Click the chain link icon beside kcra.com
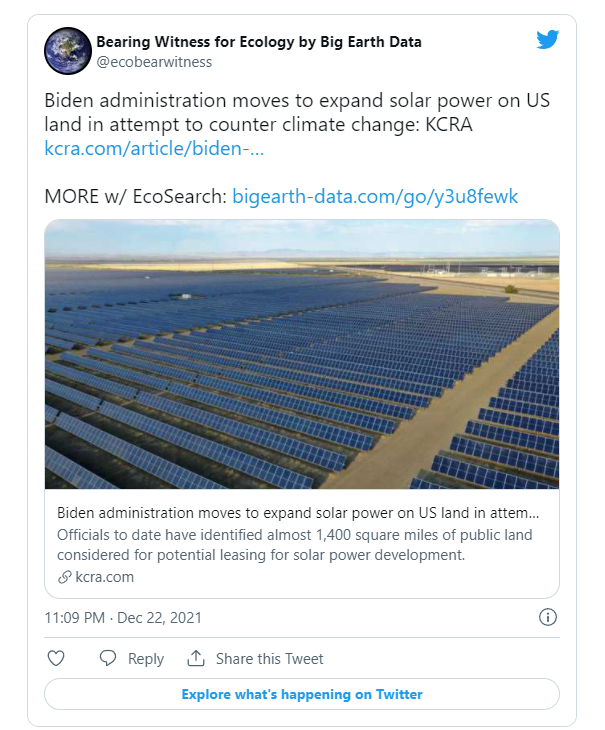Image resolution: width=605 pixels, height=730 pixels. 65,577
